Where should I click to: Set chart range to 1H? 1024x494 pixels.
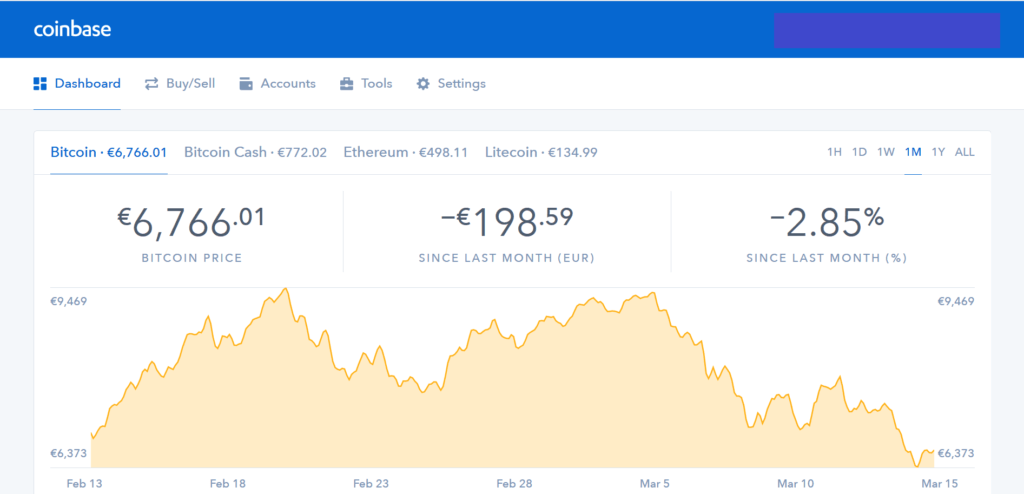835,152
